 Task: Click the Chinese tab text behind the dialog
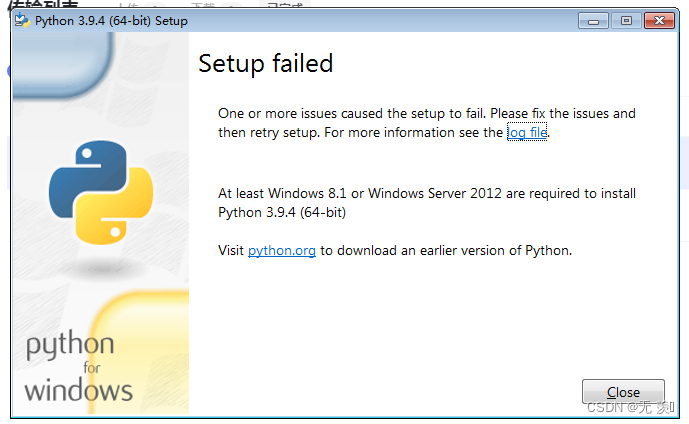(43, 4)
